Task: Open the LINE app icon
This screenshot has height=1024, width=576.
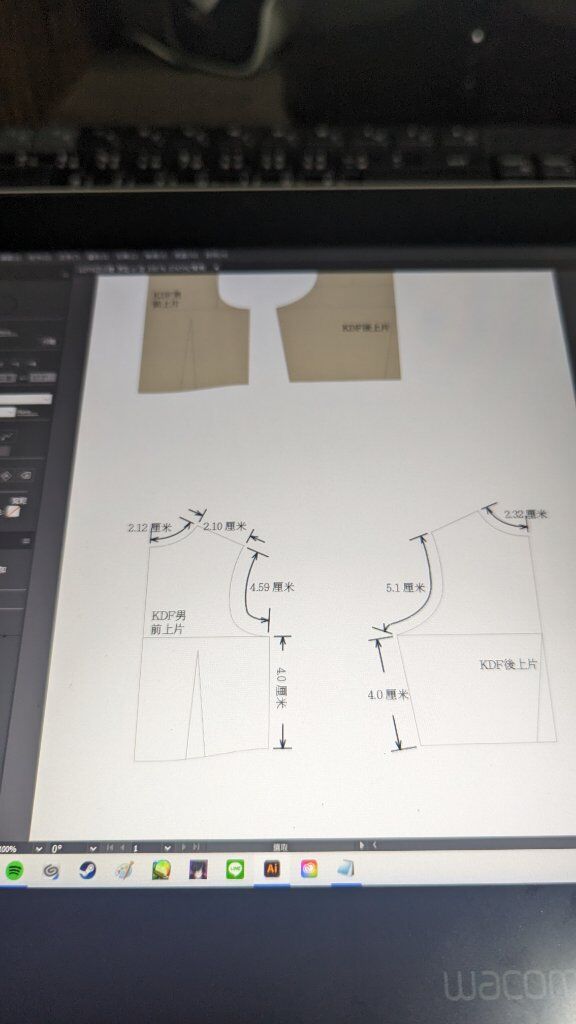Action: click(x=235, y=869)
